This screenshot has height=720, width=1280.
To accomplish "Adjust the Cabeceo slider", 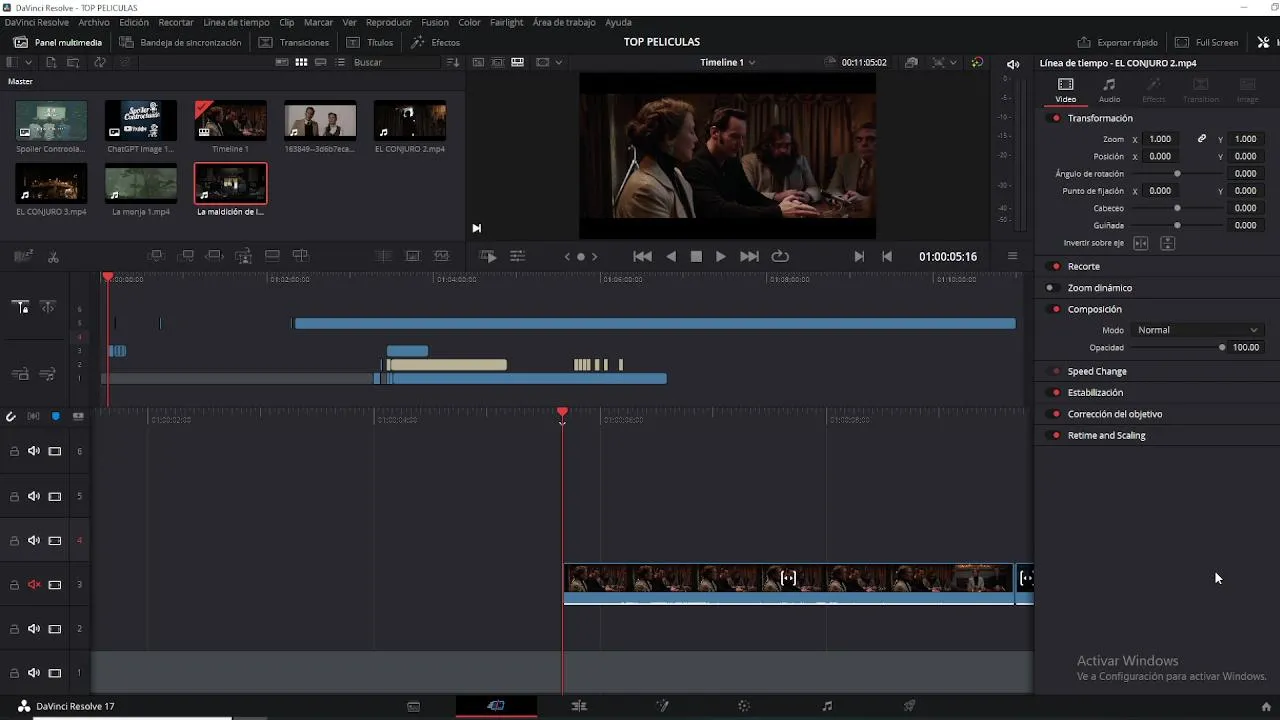I will coord(1177,208).
